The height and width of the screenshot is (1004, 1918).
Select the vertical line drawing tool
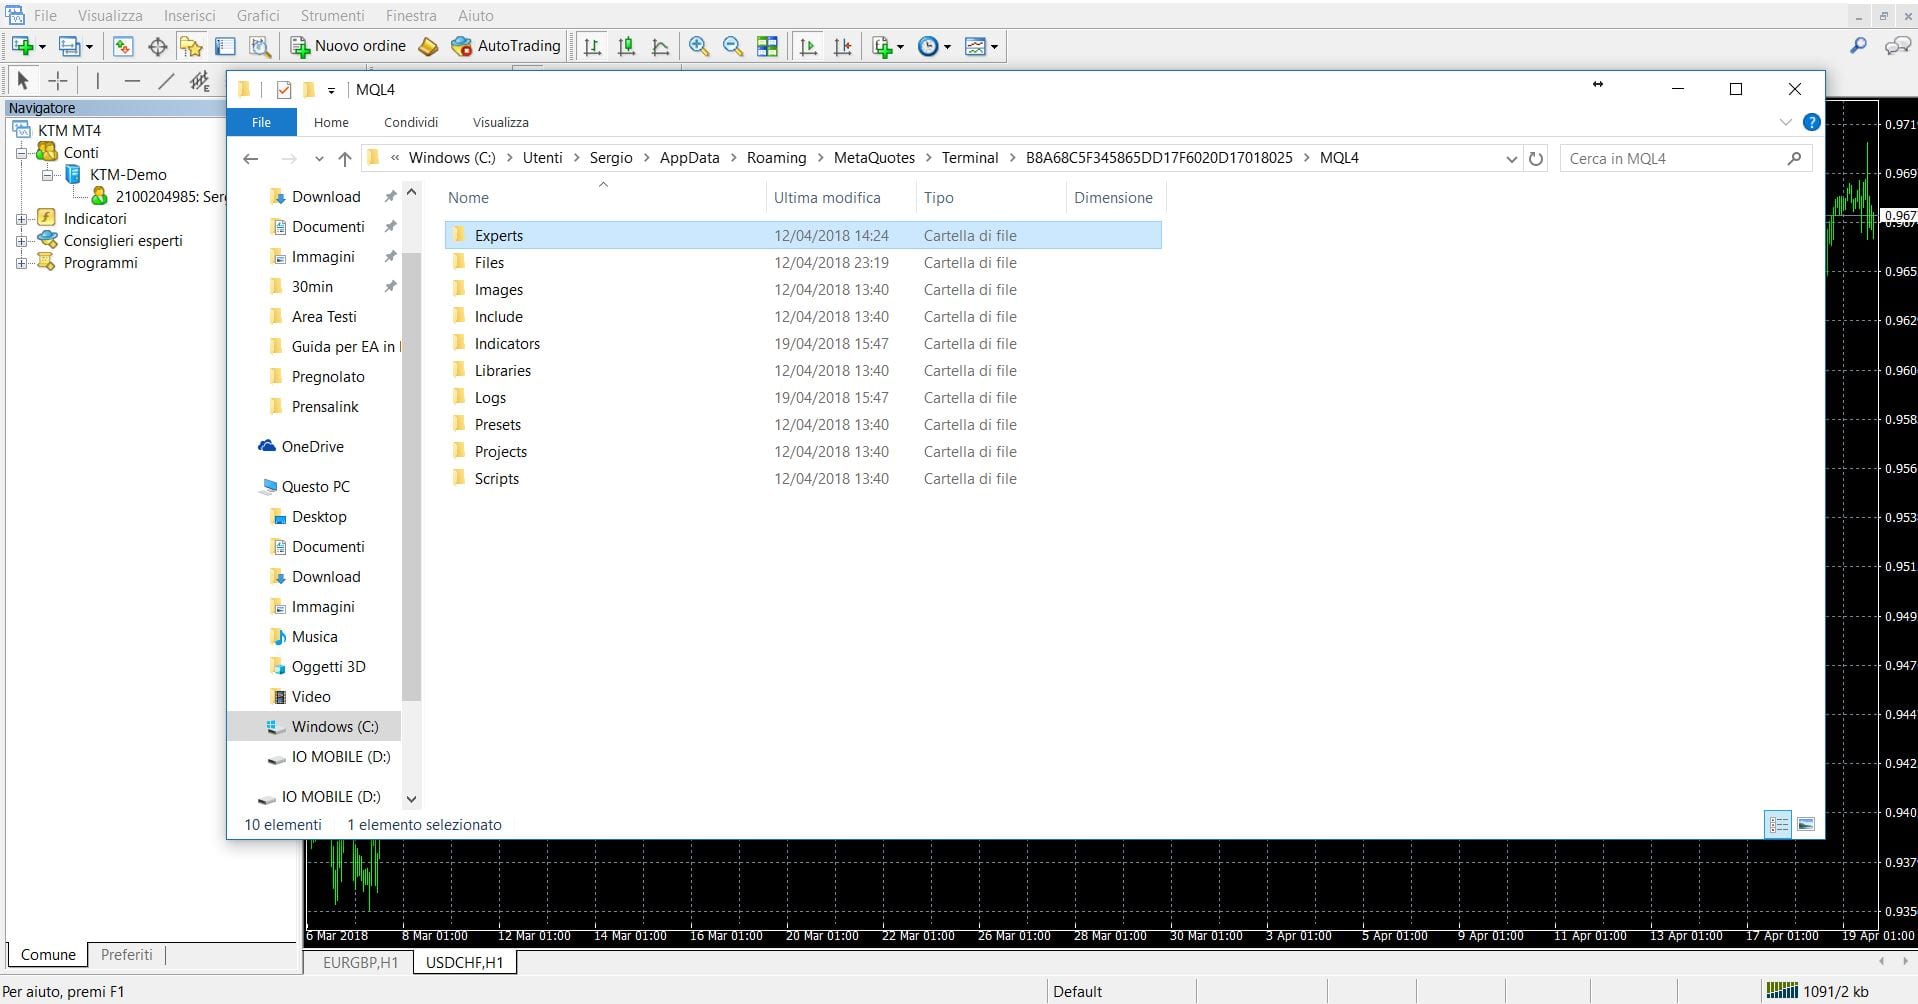tap(97, 81)
